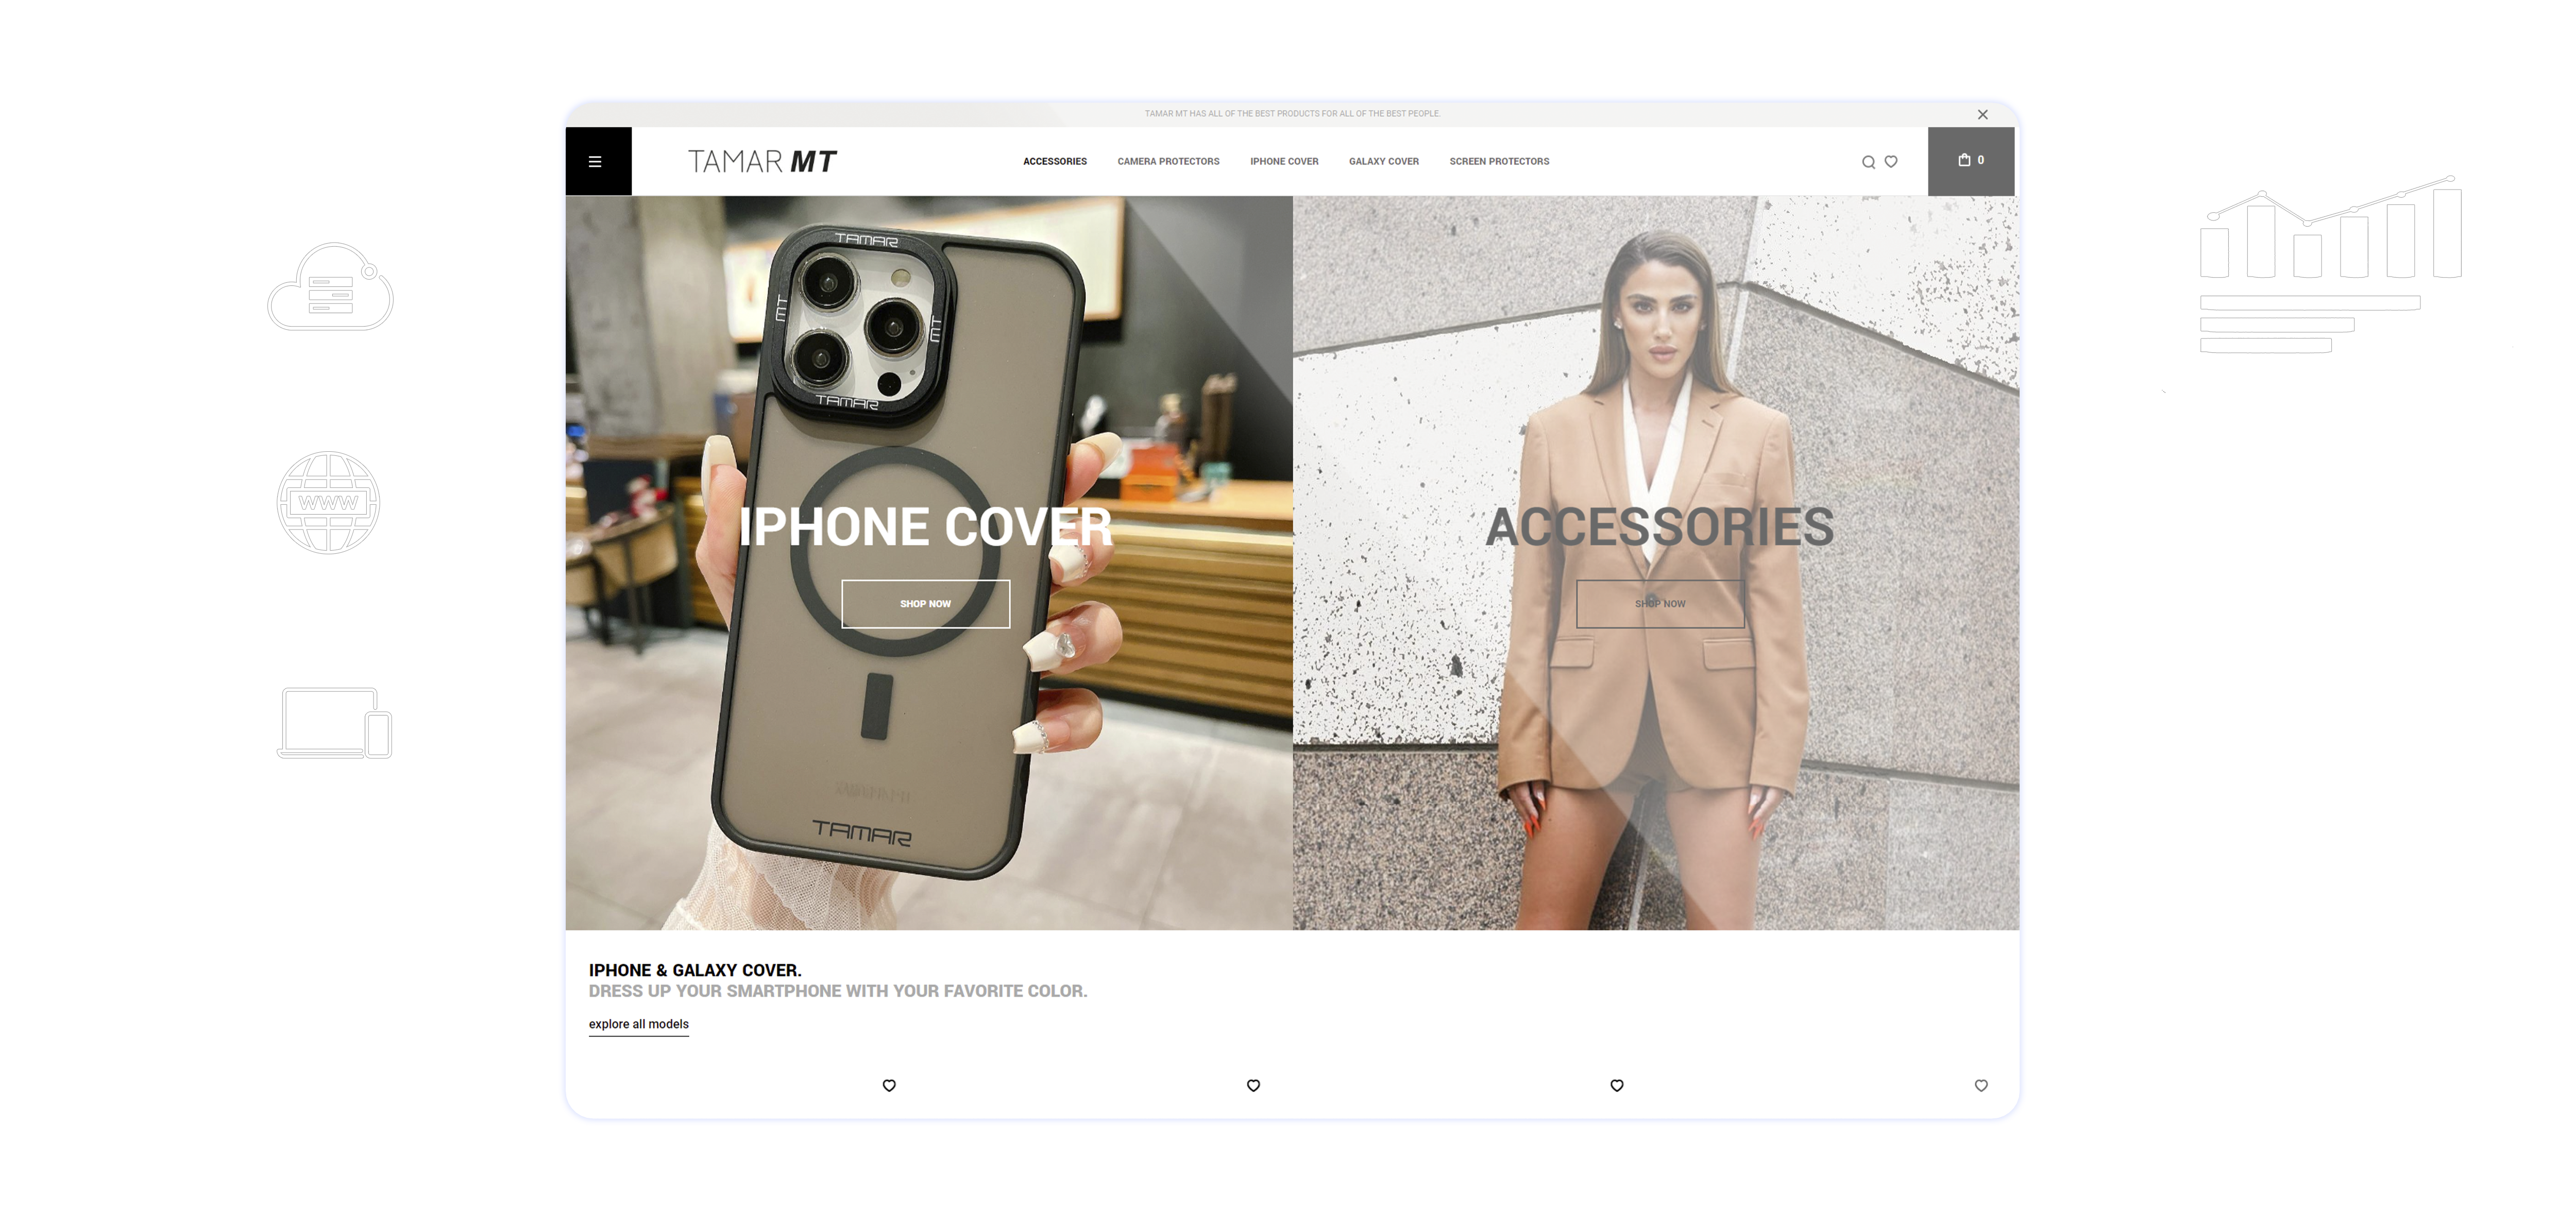Follow the explore all models link

pyautogui.click(x=638, y=1024)
